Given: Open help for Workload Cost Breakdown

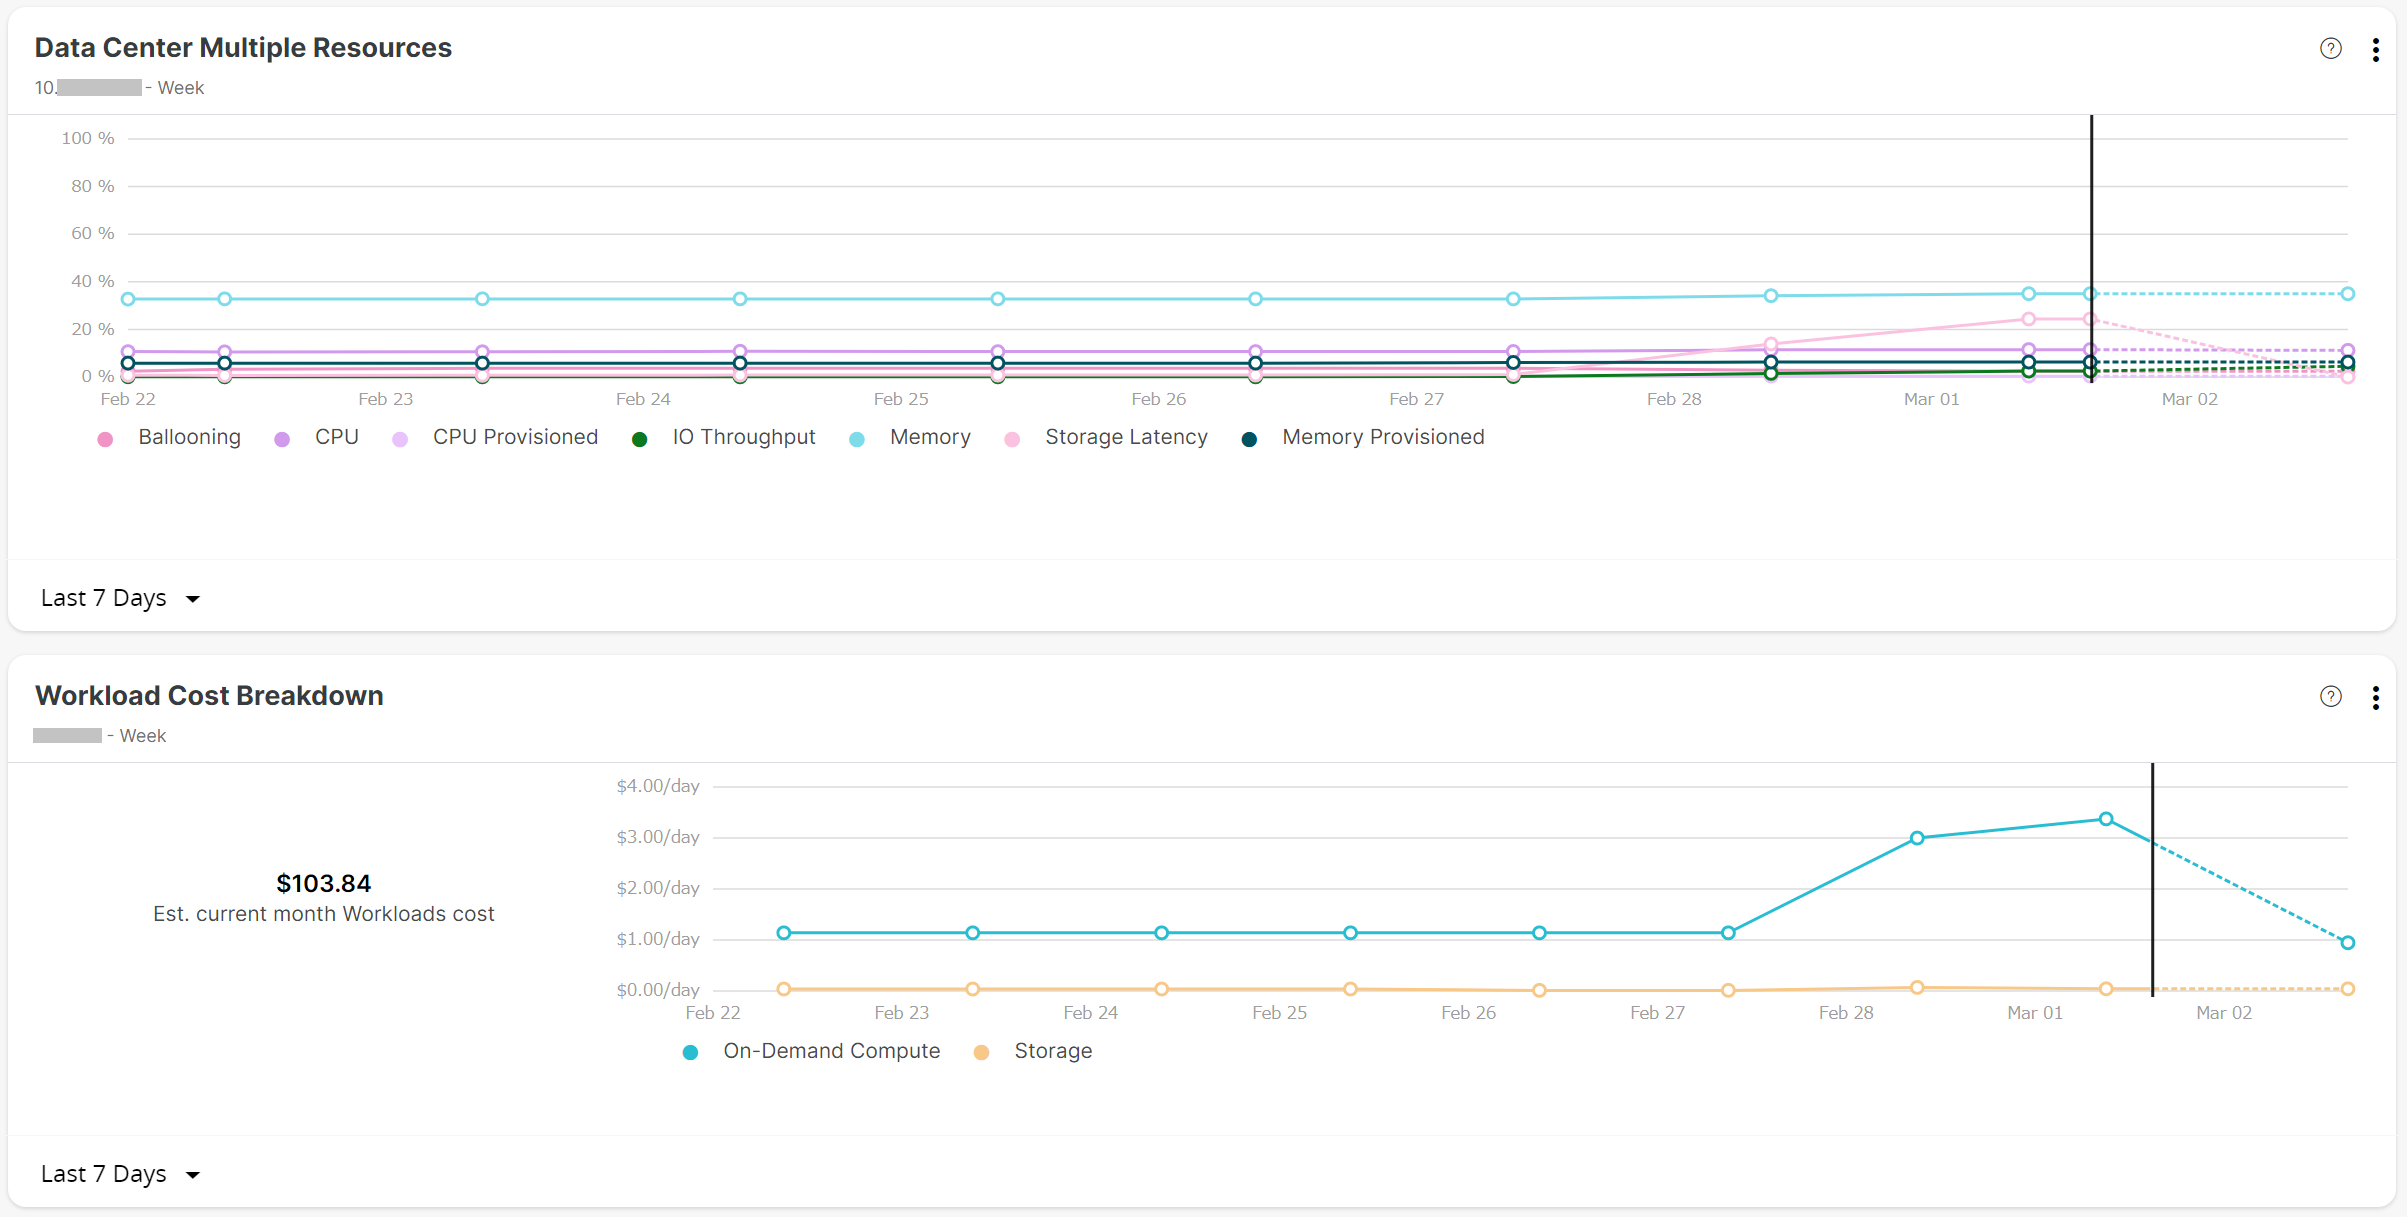Looking at the screenshot, I should point(2330,697).
